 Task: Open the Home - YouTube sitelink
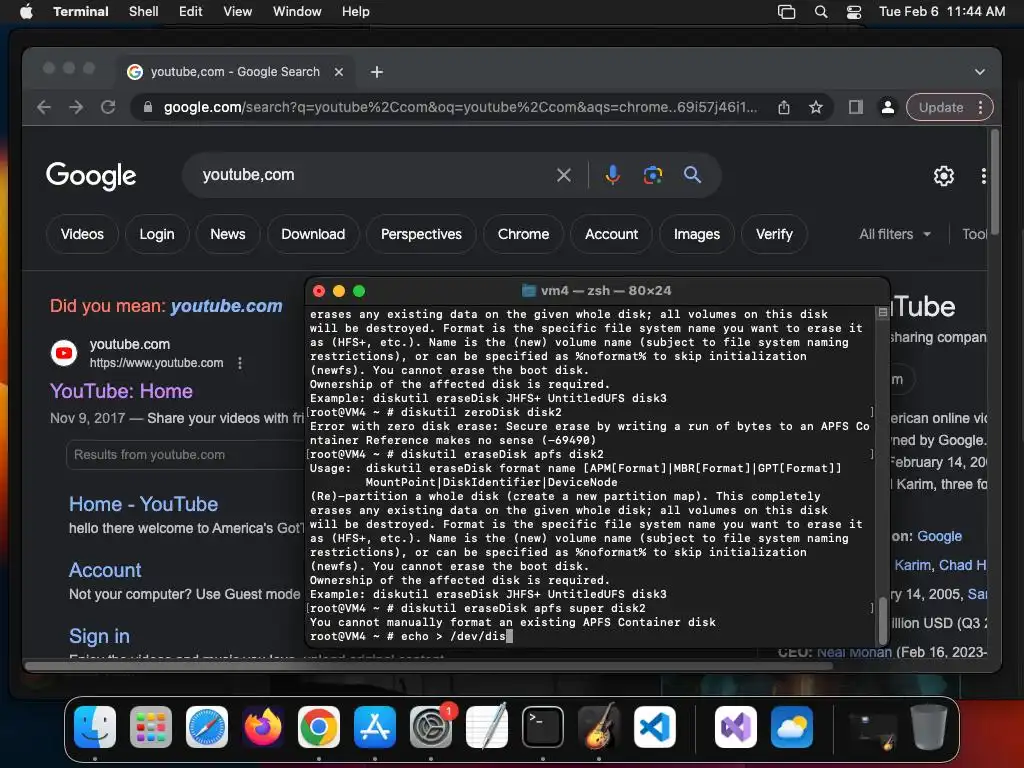coord(143,504)
